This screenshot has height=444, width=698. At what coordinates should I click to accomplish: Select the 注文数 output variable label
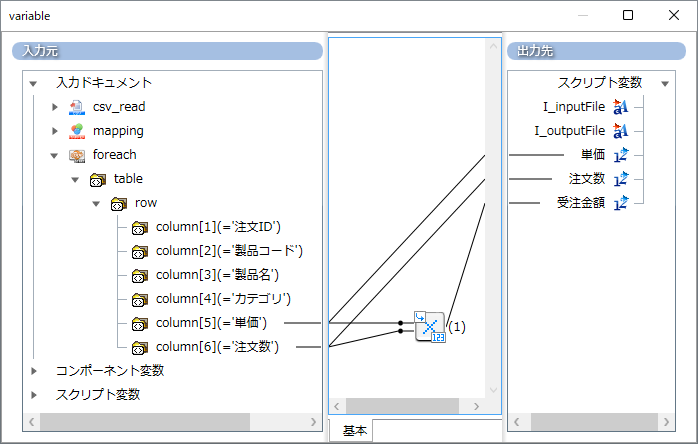point(587,179)
